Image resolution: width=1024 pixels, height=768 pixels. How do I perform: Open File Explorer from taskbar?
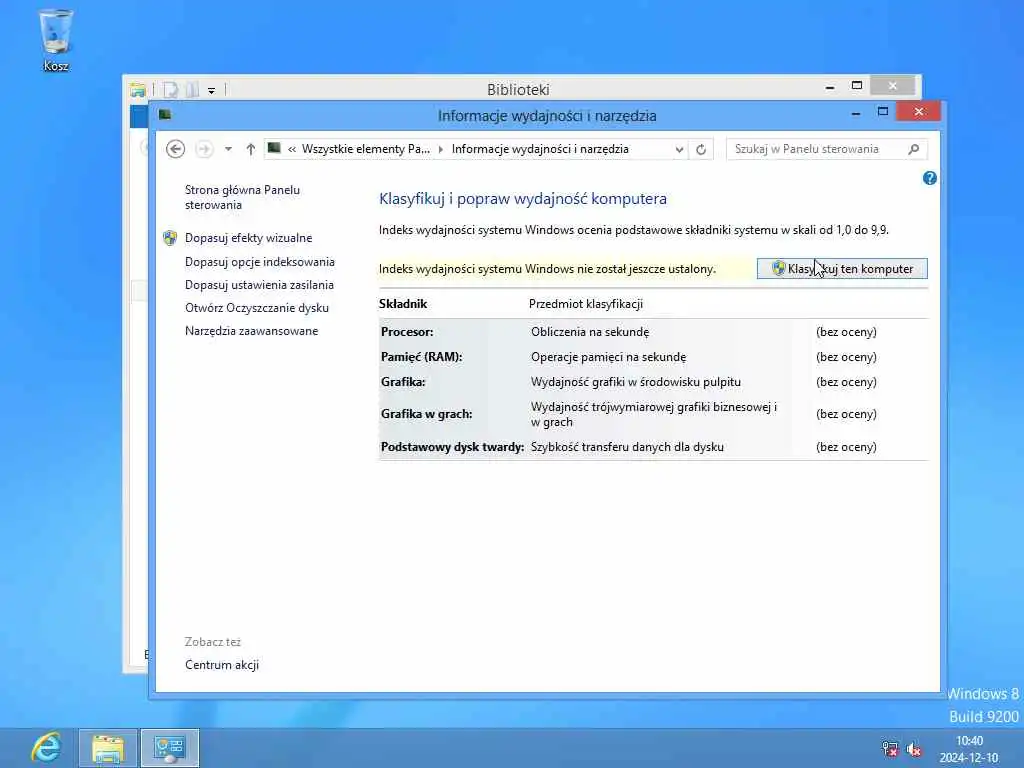(x=108, y=748)
